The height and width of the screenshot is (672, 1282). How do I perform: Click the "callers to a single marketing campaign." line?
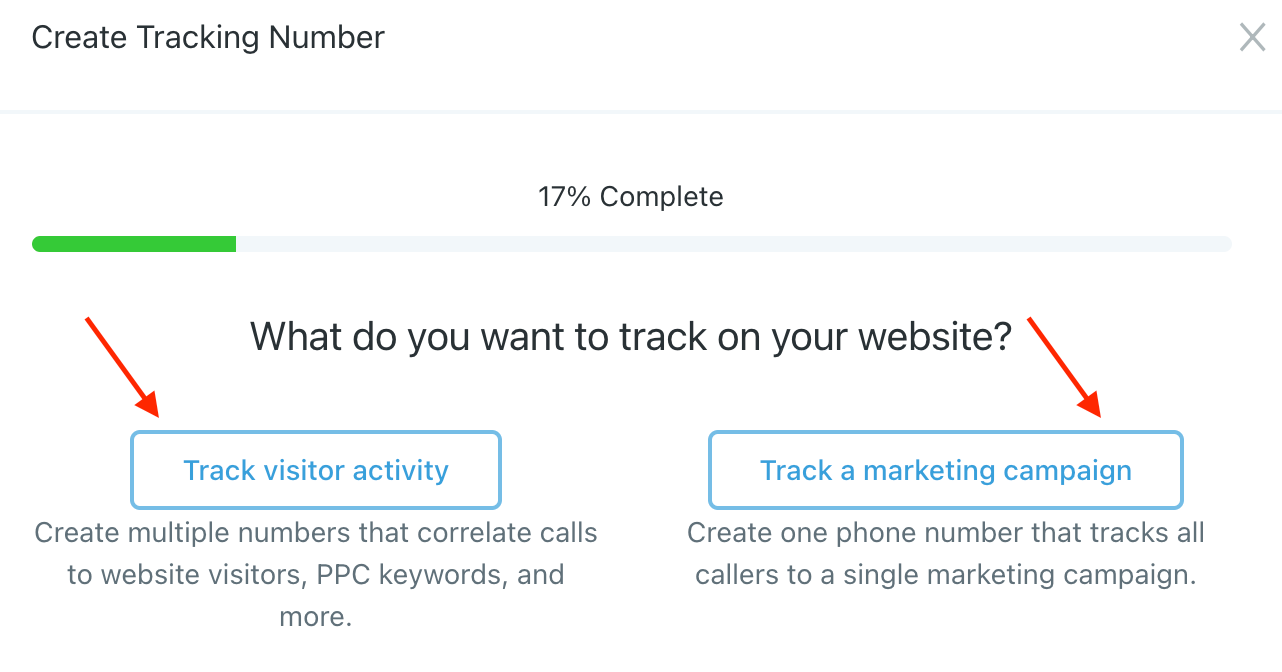(x=945, y=575)
